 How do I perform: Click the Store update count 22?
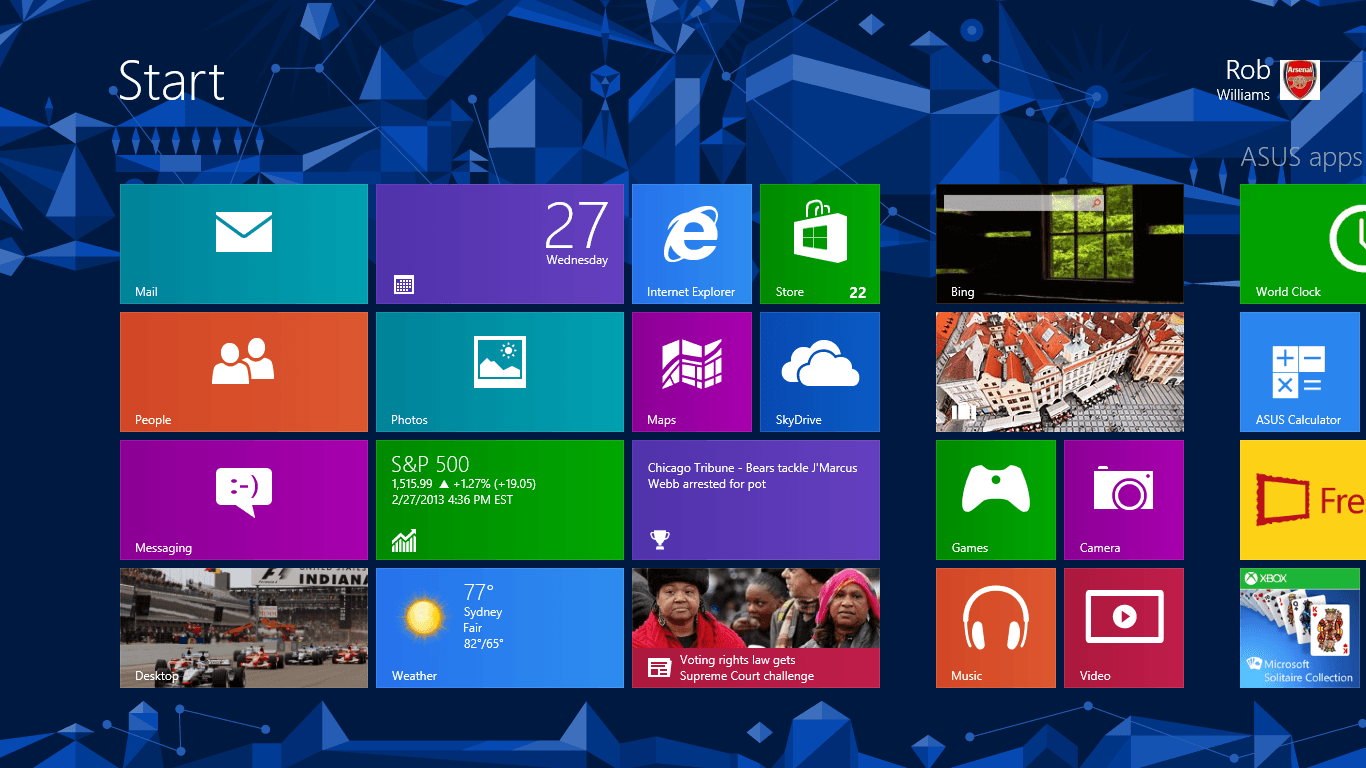coord(857,292)
